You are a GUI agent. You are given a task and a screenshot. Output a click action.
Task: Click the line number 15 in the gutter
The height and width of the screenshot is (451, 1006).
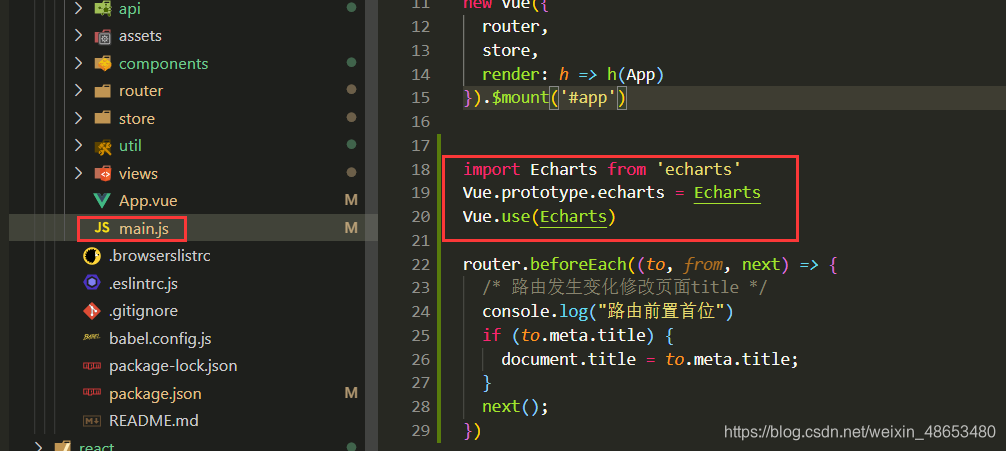(x=420, y=98)
